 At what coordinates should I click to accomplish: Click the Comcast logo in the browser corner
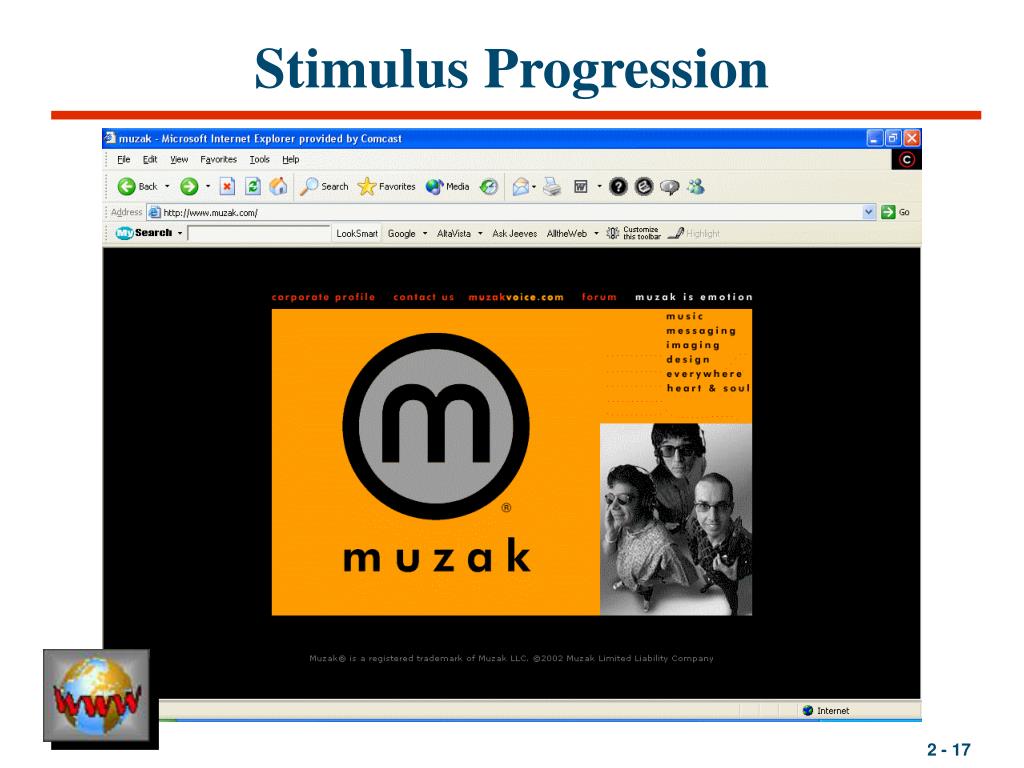(x=906, y=159)
